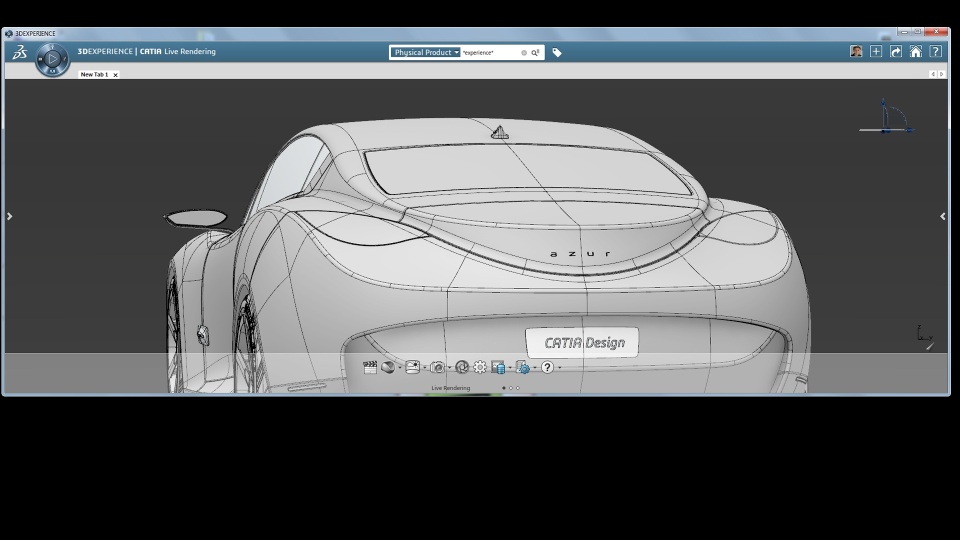Click the search field containing *experience*
The width and height of the screenshot is (960, 540).
[x=490, y=53]
